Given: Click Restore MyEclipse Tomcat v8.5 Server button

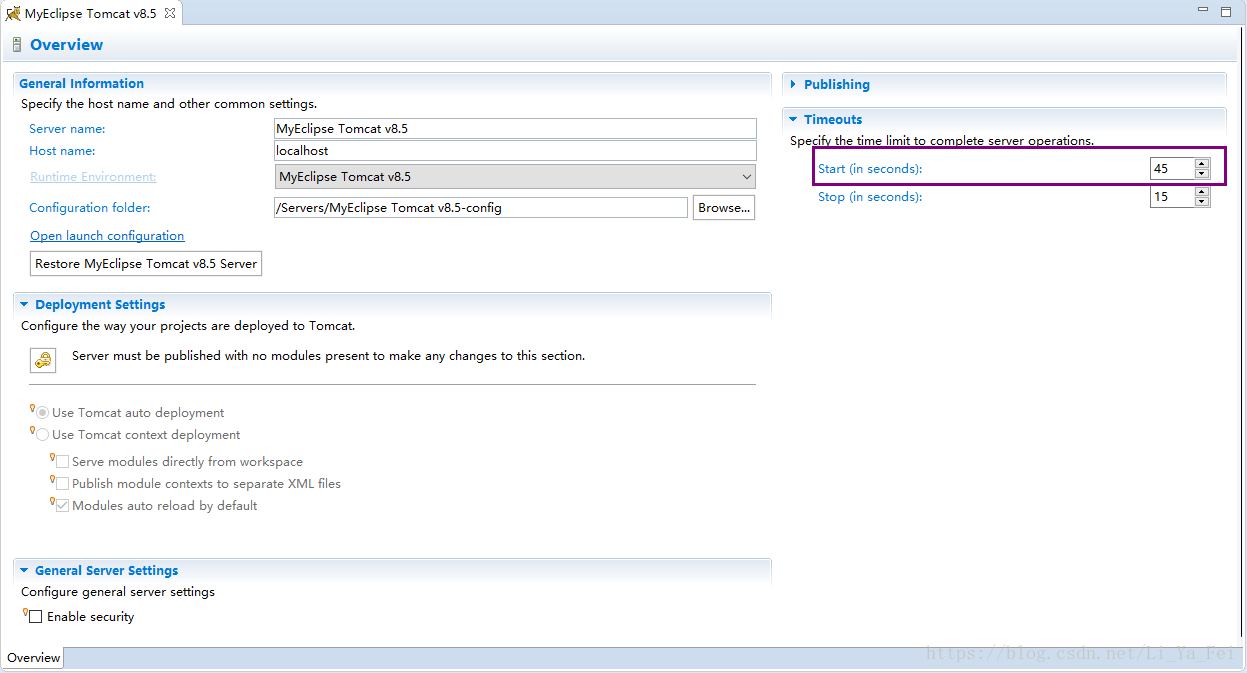Looking at the screenshot, I should pyautogui.click(x=146, y=264).
